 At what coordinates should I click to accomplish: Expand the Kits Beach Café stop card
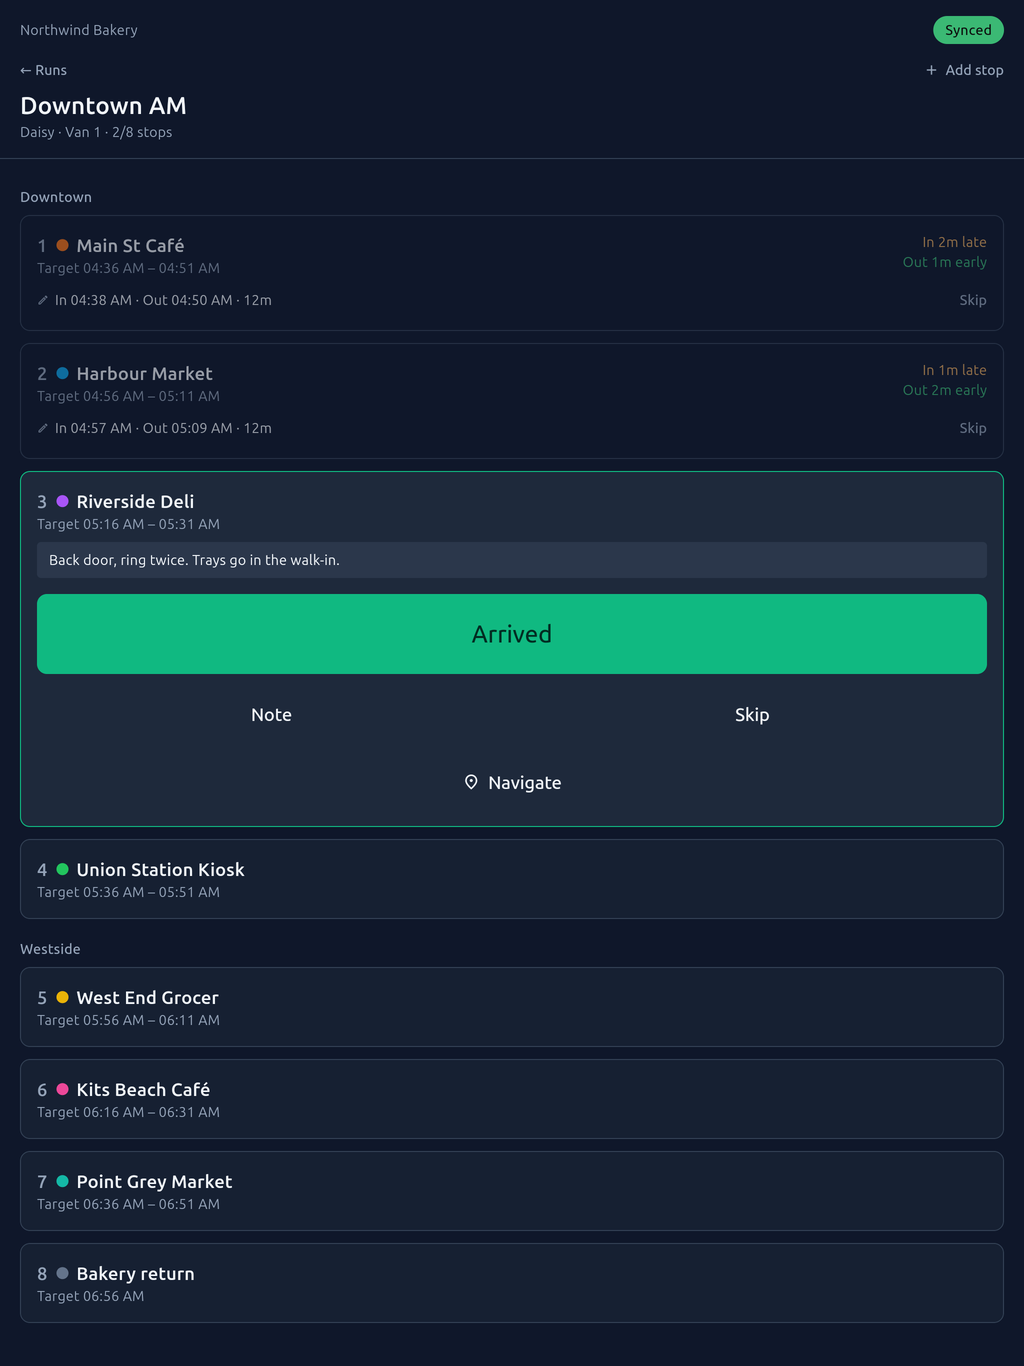click(512, 1099)
